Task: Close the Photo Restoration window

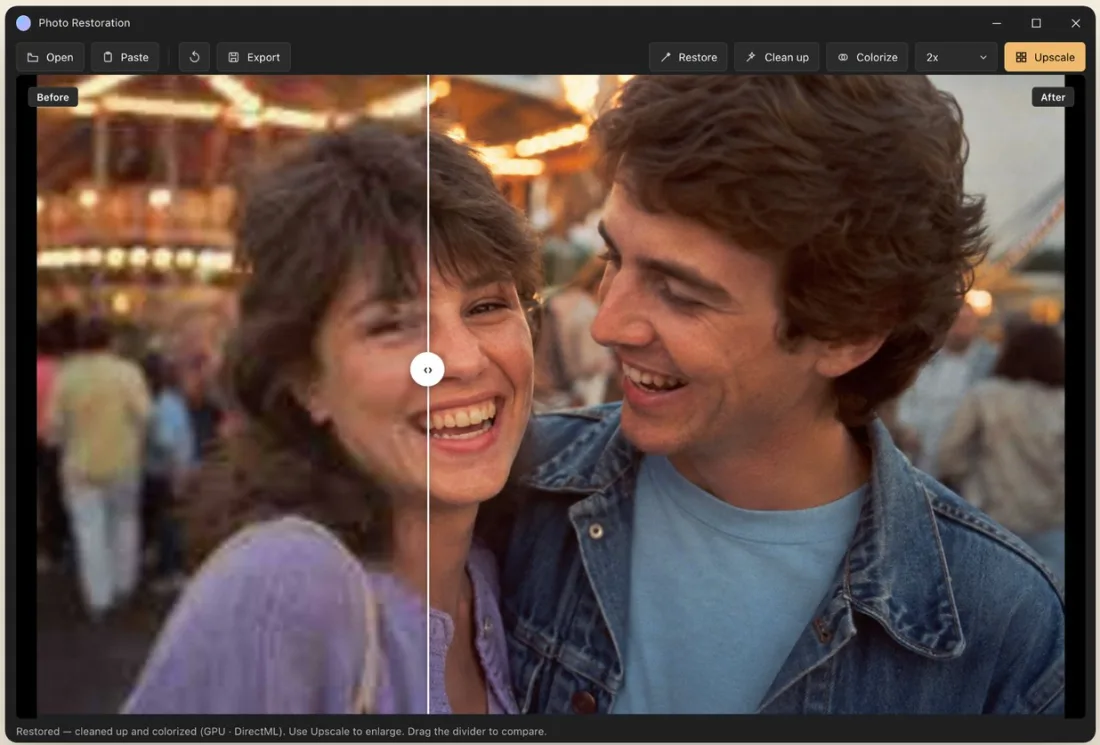Action: click(1075, 23)
